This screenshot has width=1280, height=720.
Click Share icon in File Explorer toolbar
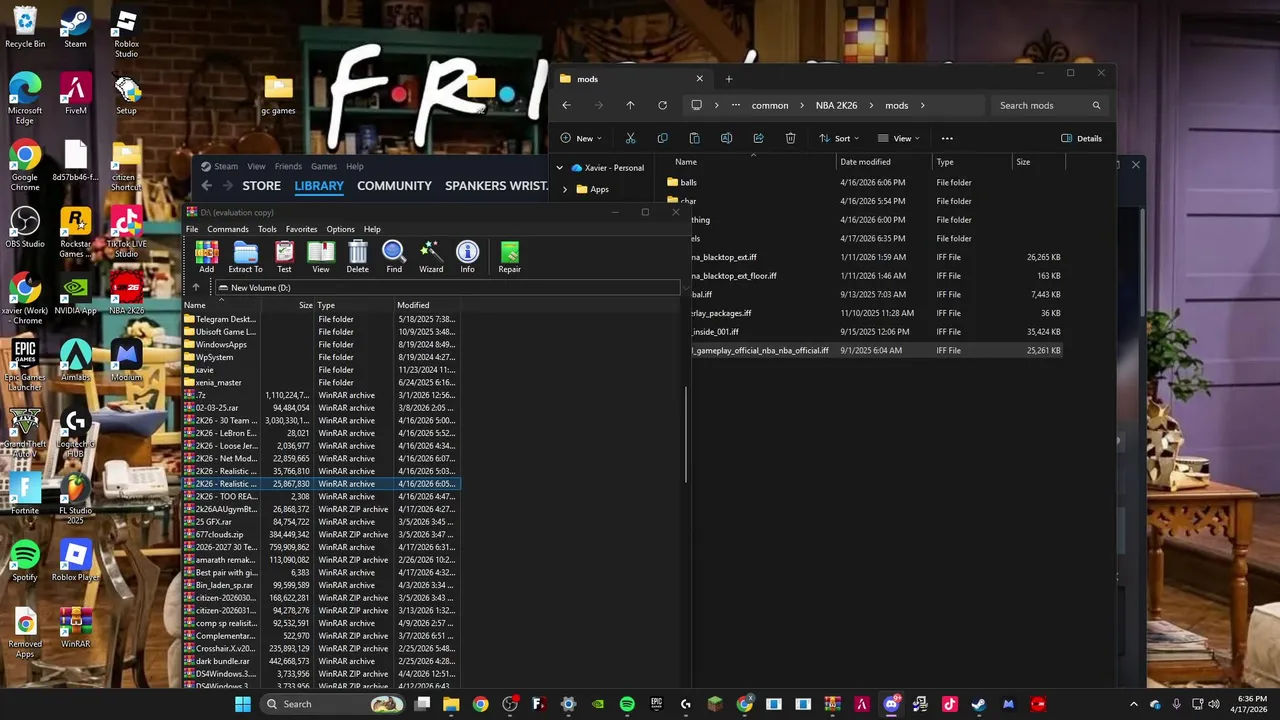coord(758,138)
